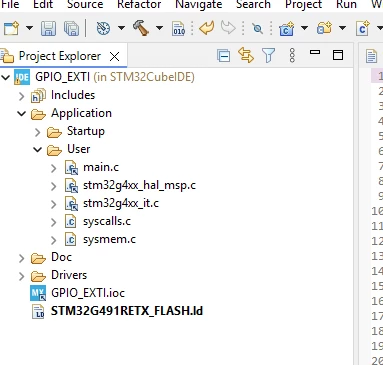Close the Project Explorer tab
Viewport: 383px width, 365px height.
click(114, 56)
